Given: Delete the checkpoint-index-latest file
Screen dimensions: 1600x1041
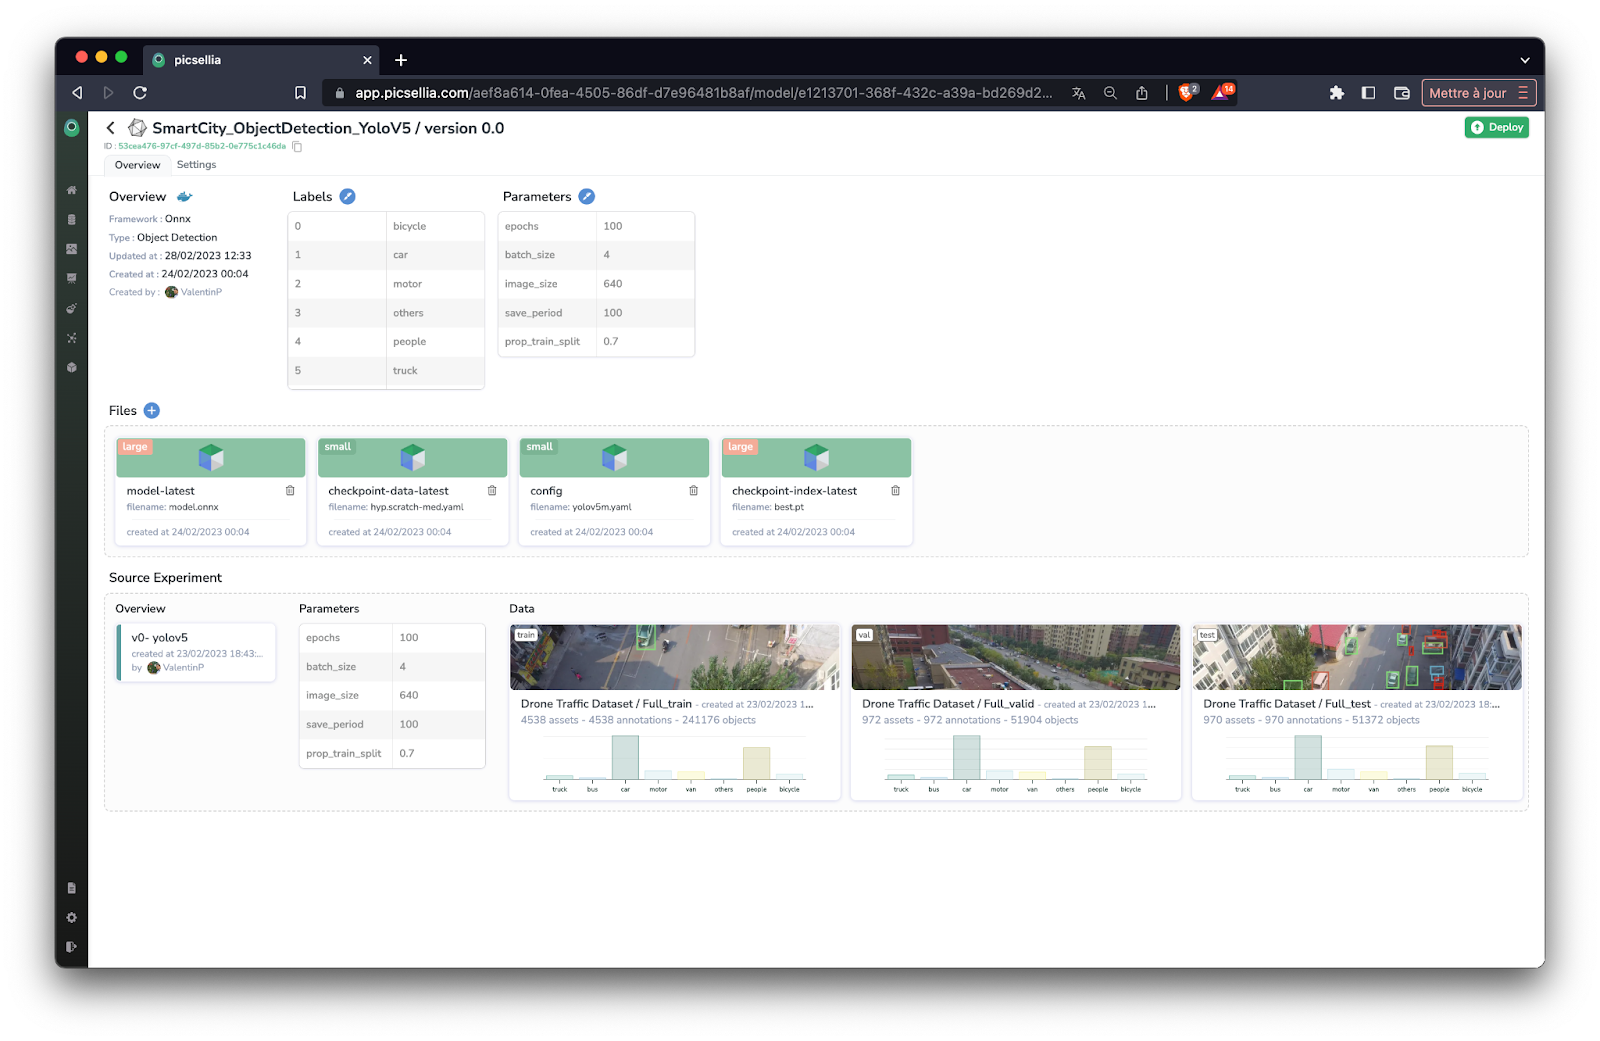Looking at the screenshot, I should click(895, 491).
